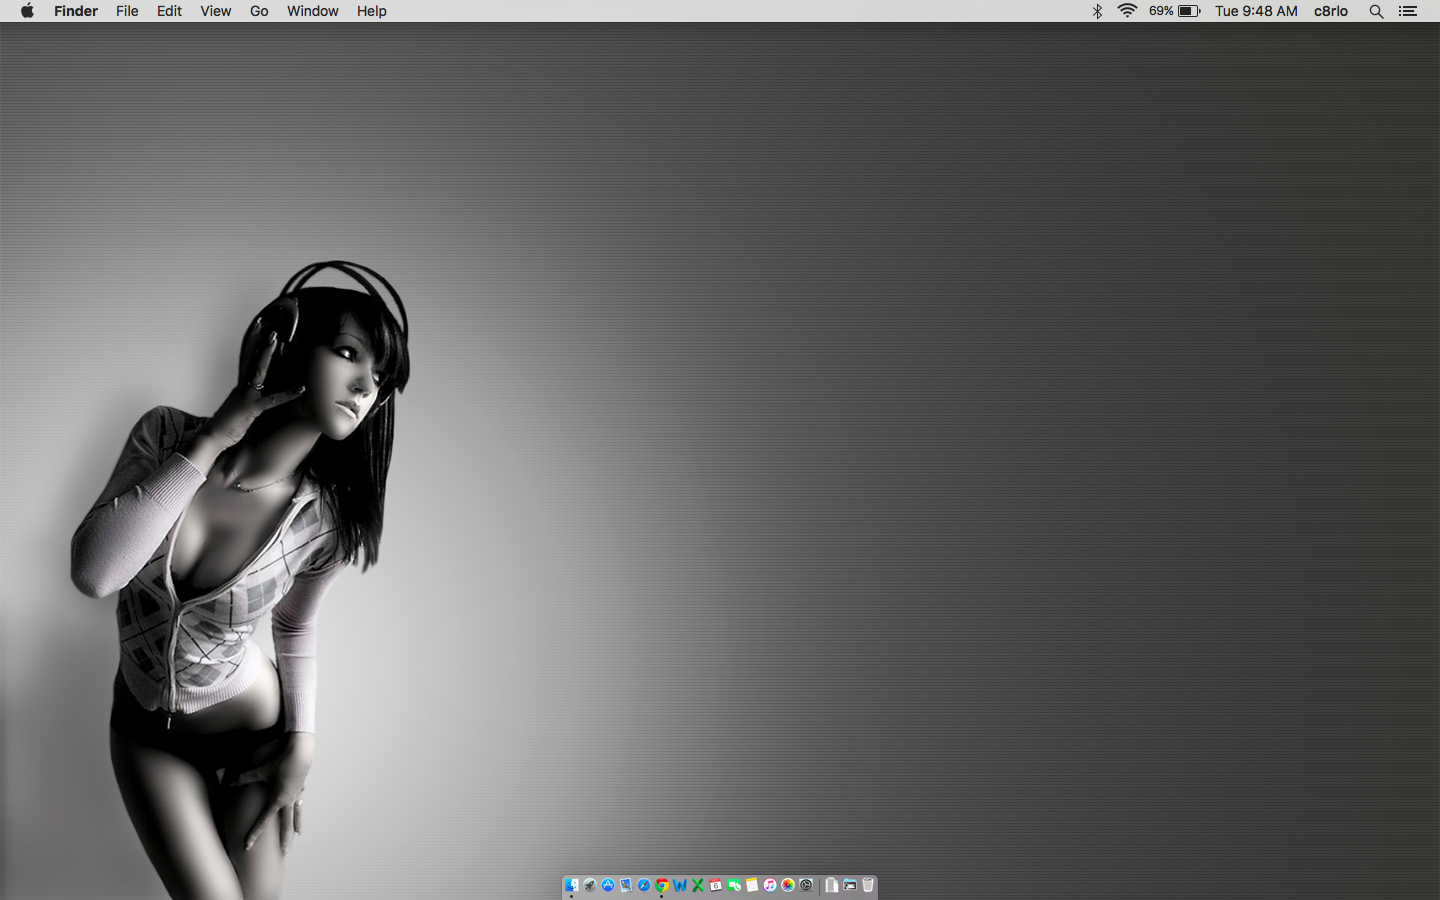Show battery status at 69%
Screen dimensions: 1440x900
tap(1174, 11)
